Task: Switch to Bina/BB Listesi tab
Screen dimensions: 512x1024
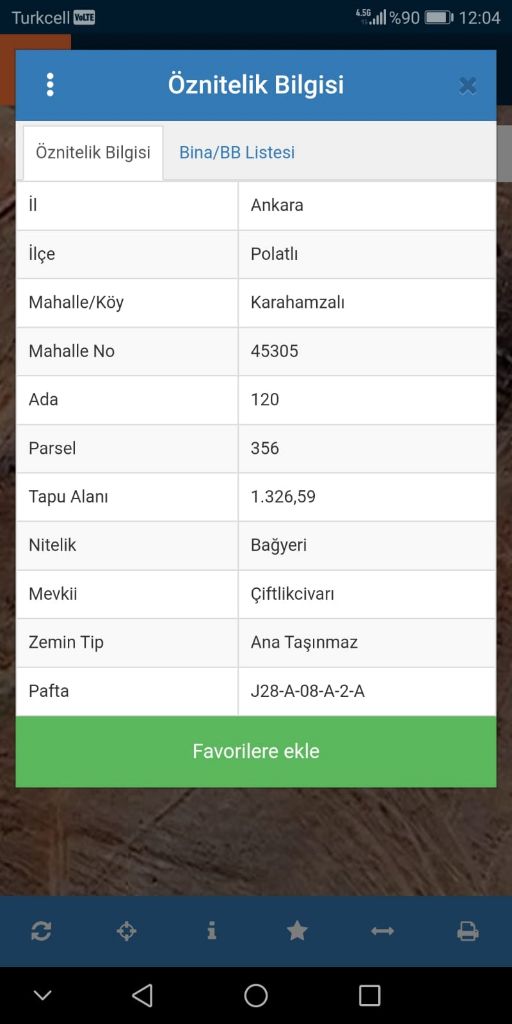Action: (237, 152)
